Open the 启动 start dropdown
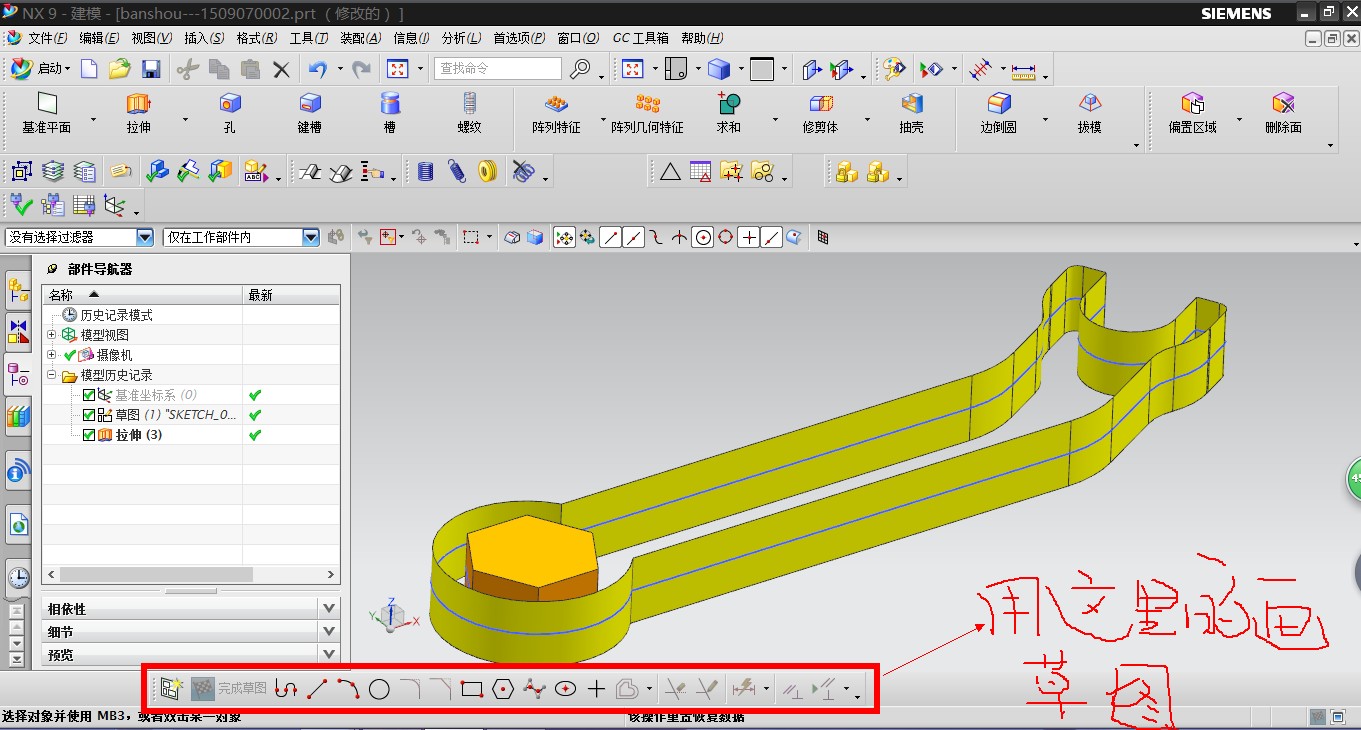 click(x=41, y=69)
